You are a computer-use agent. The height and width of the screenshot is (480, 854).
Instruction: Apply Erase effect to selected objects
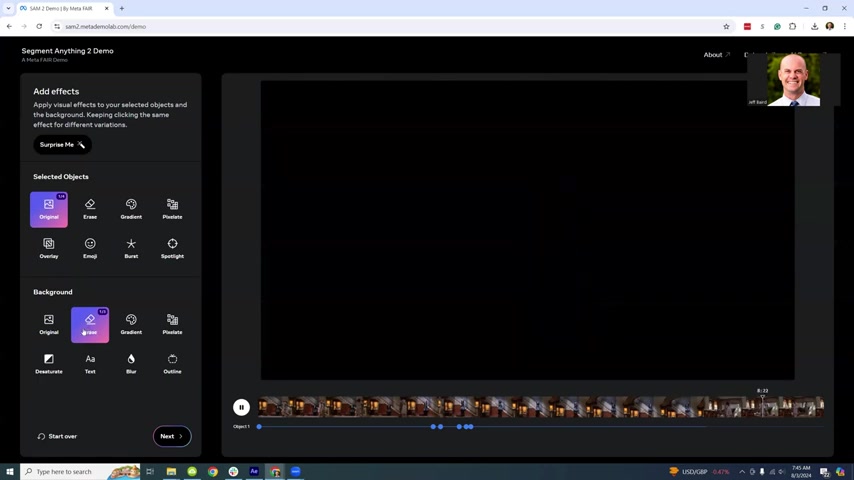click(x=90, y=208)
